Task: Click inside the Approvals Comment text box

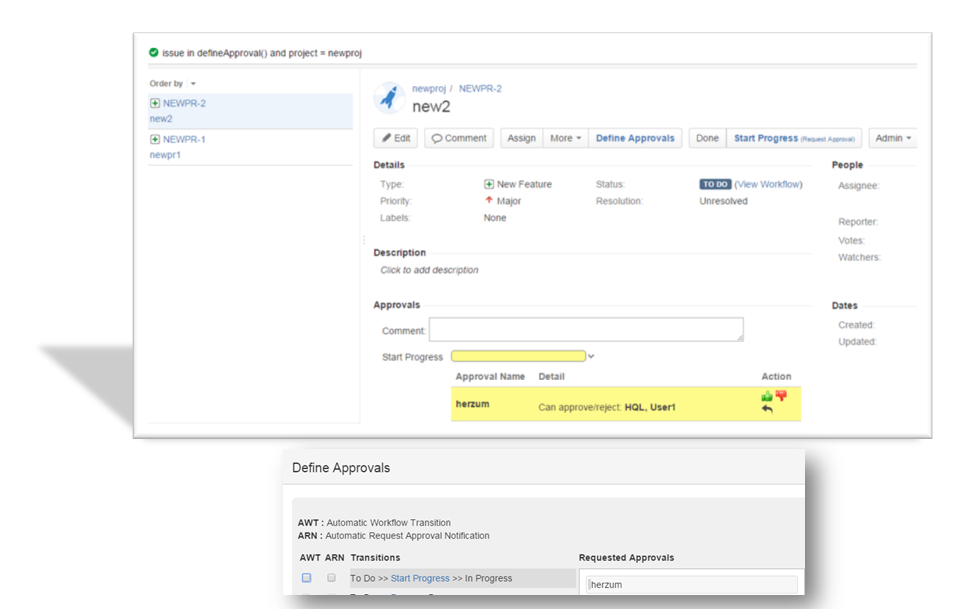Action: [x=586, y=330]
